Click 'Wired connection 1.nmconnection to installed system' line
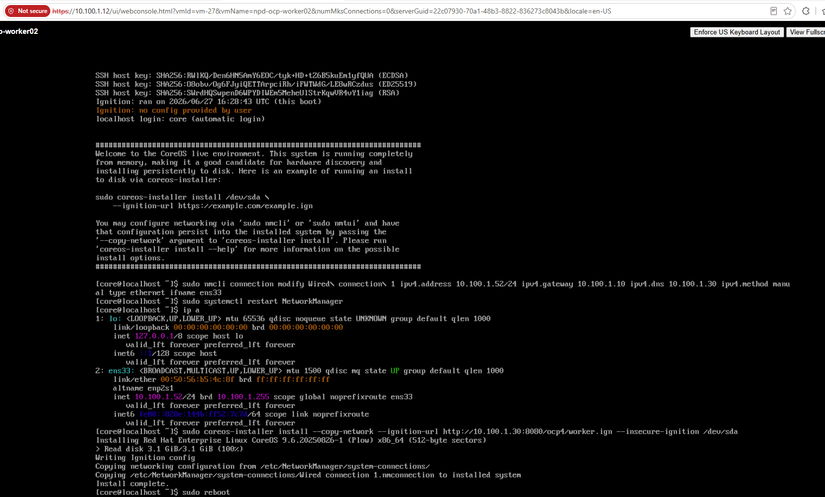 [308, 475]
